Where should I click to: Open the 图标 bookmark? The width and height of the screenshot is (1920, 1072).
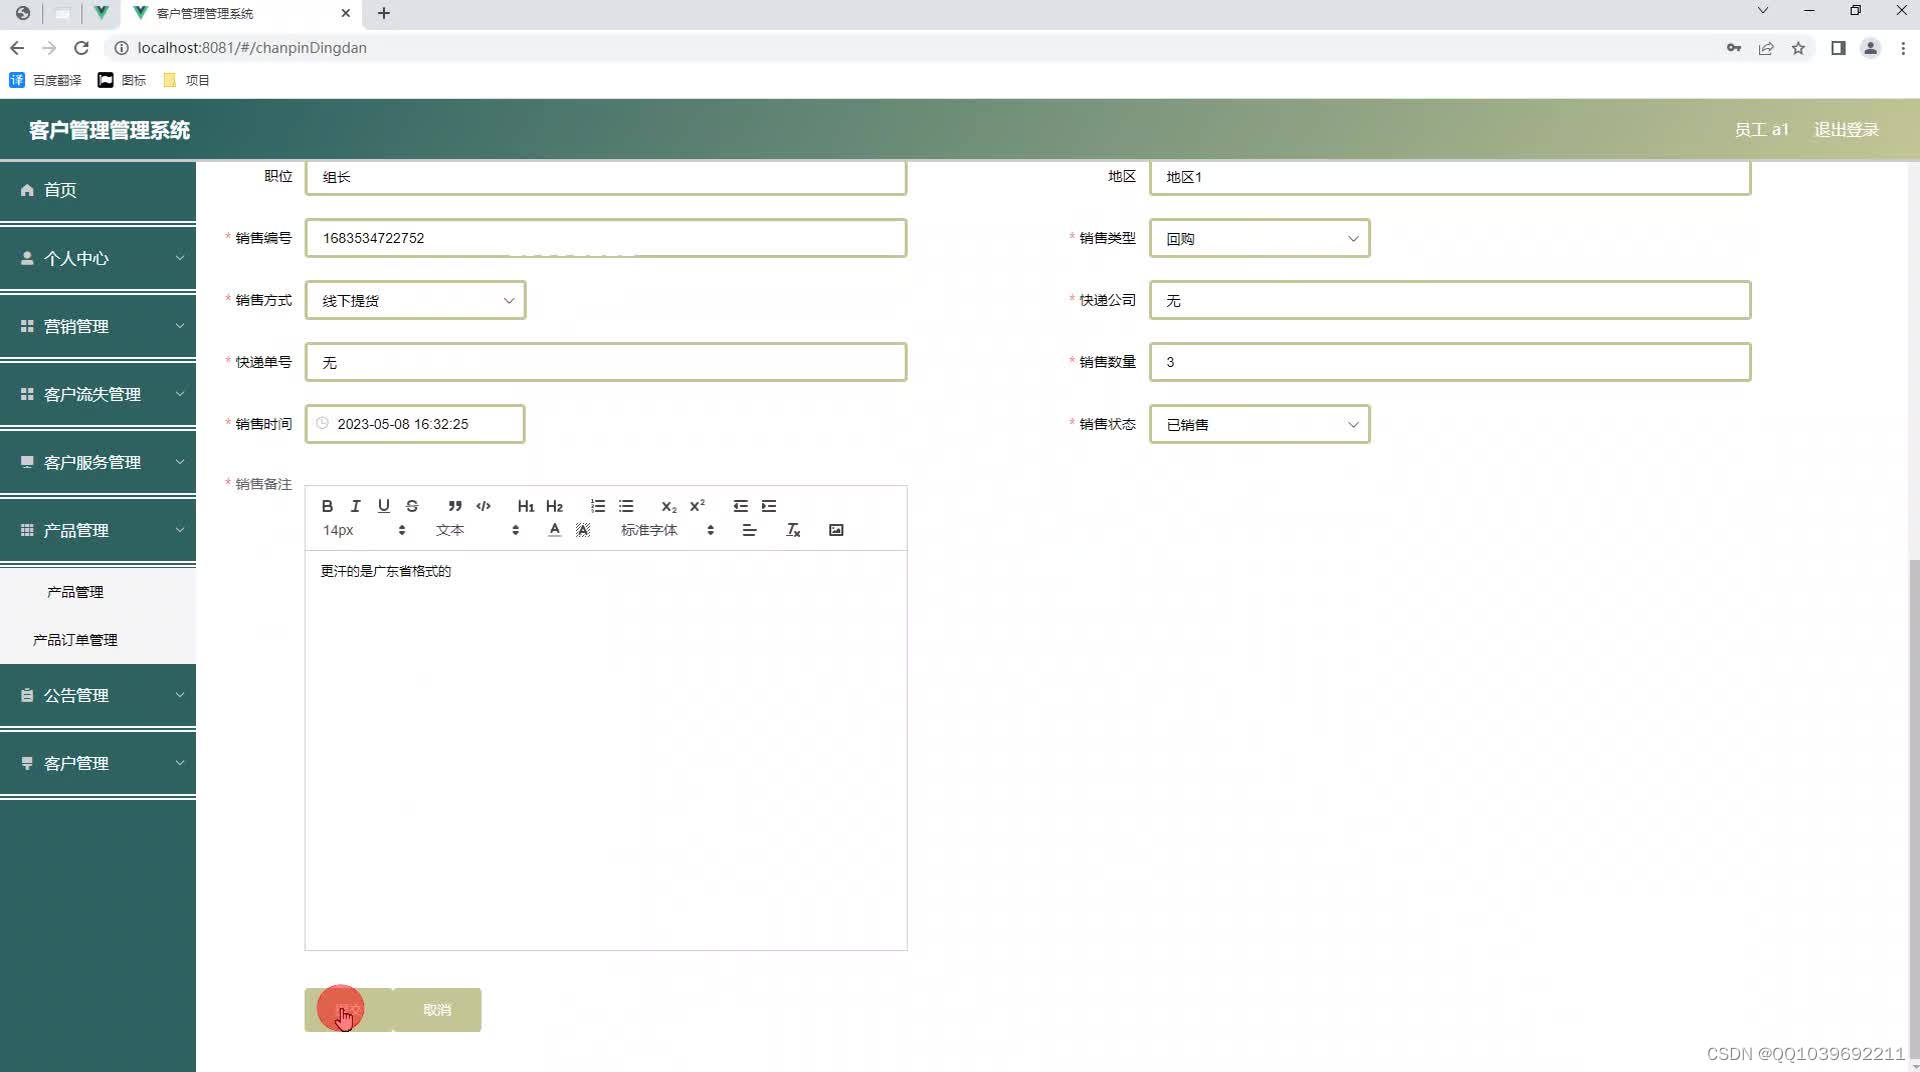point(122,80)
